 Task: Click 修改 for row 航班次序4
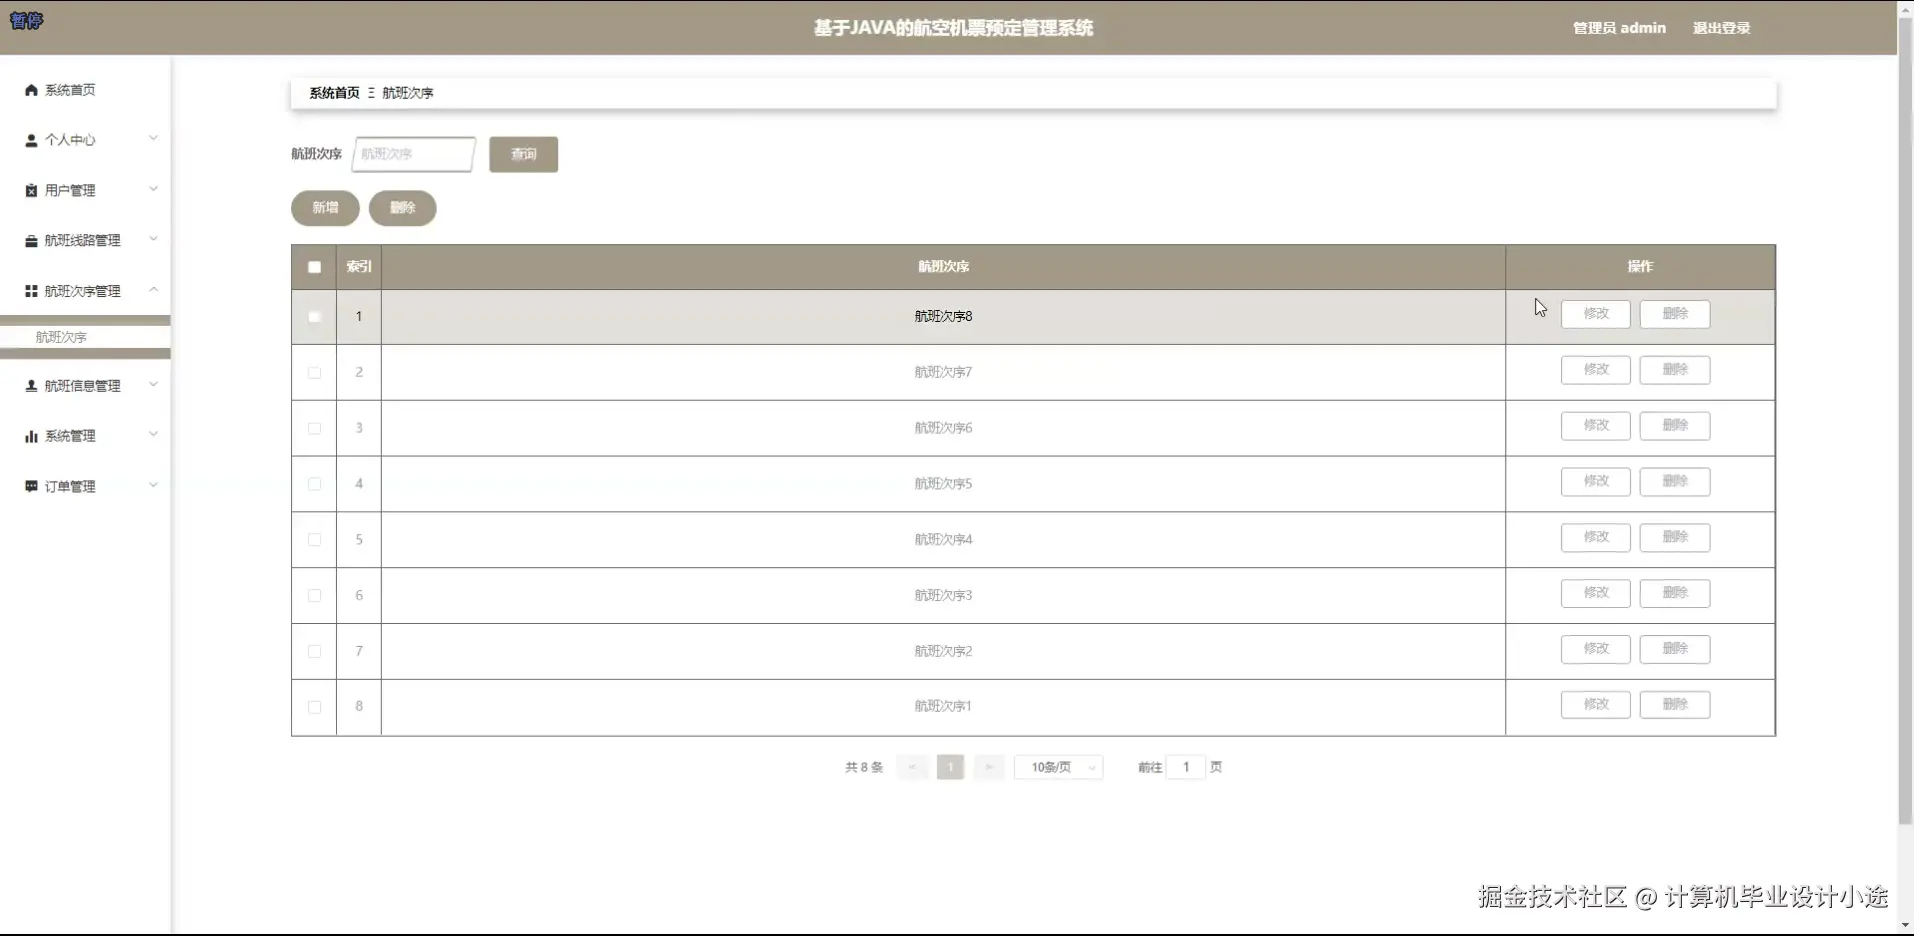pyautogui.click(x=1596, y=538)
